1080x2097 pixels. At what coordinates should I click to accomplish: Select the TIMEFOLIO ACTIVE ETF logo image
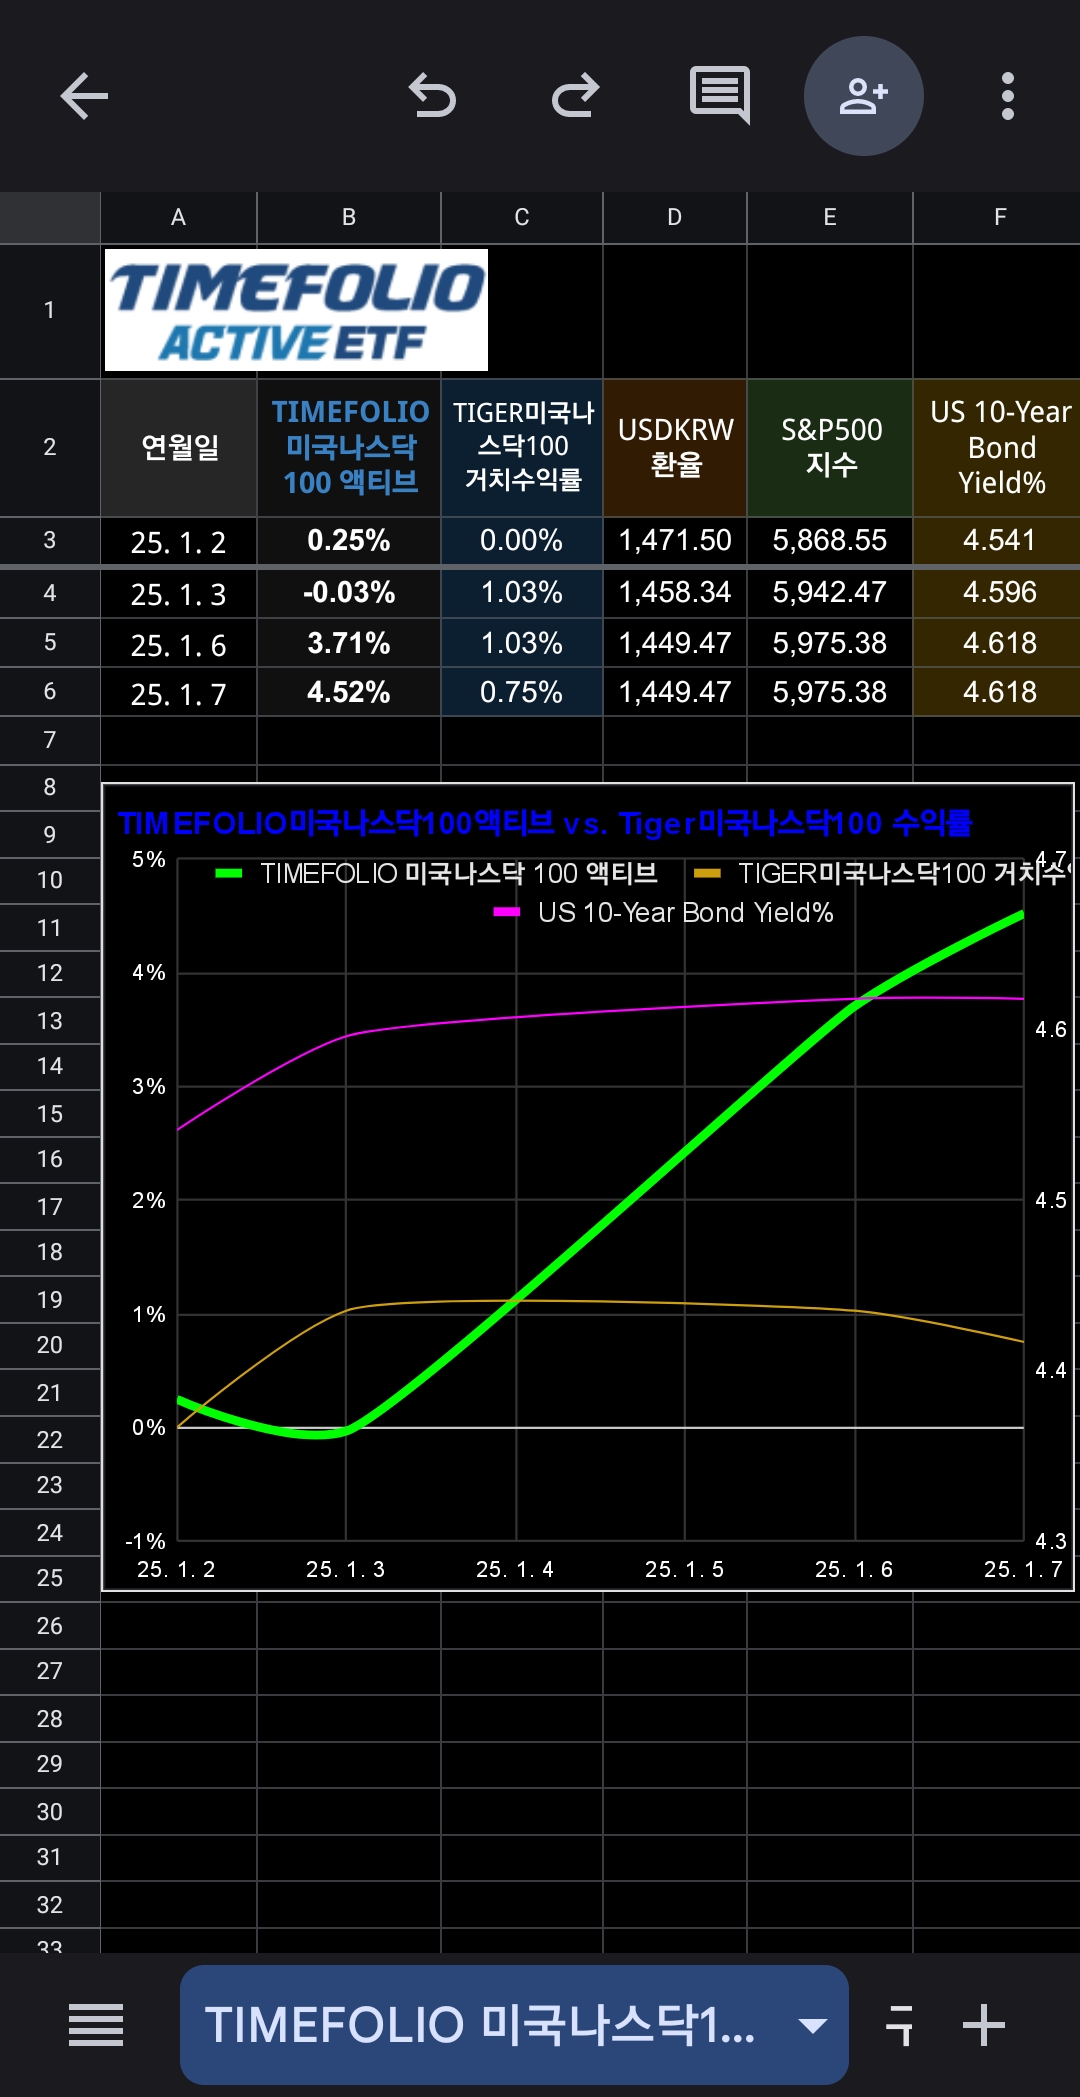[296, 310]
